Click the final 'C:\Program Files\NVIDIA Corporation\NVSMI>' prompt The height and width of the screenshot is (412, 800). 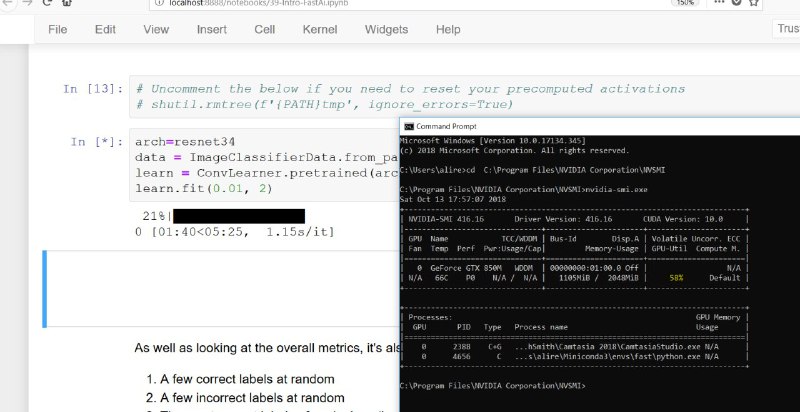click(x=493, y=385)
